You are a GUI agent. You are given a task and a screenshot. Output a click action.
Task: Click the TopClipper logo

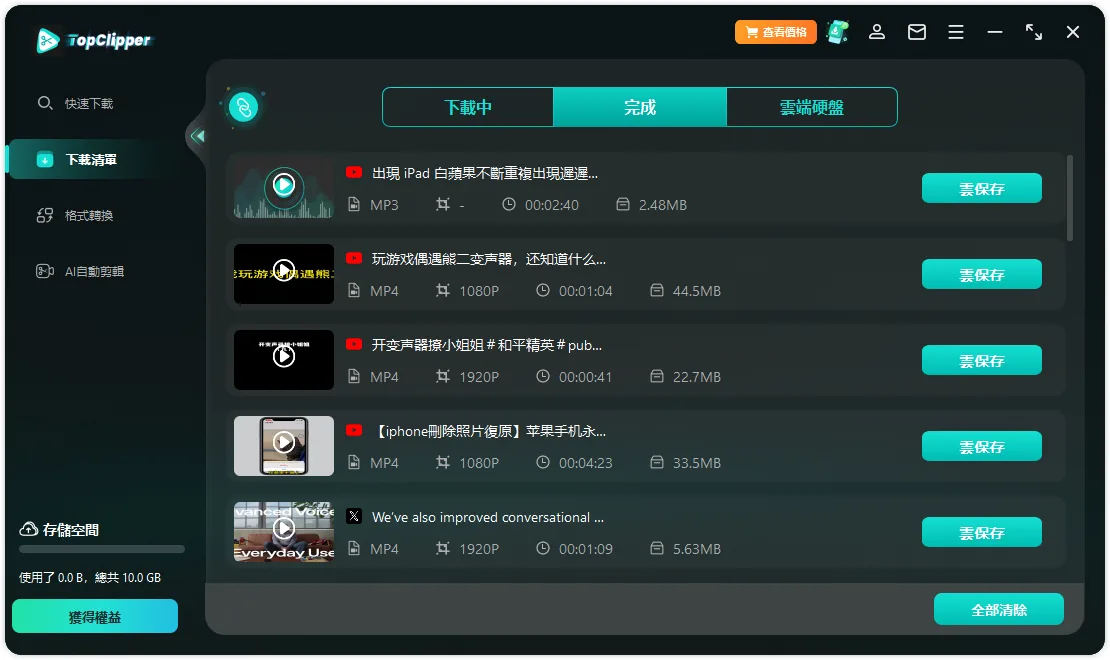point(94,40)
